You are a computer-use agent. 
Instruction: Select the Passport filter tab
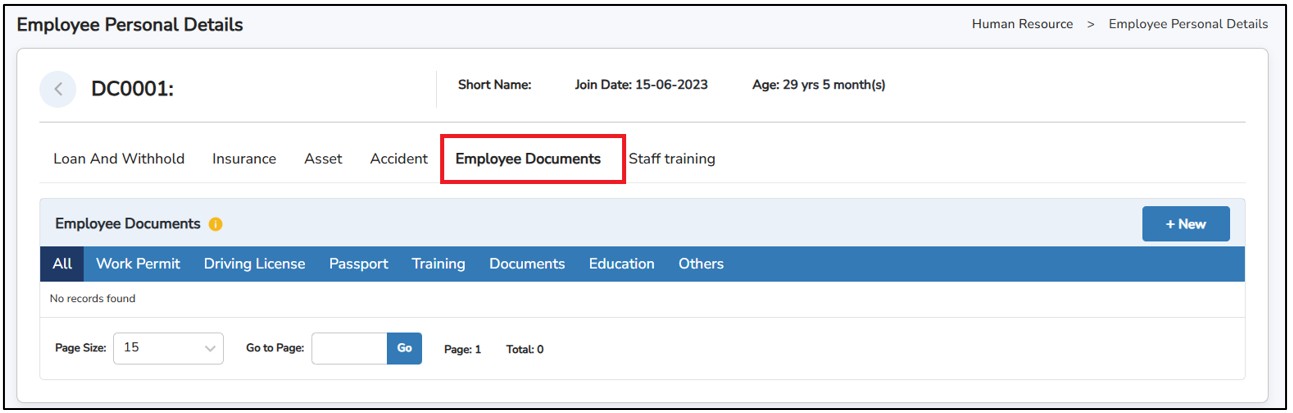point(358,264)
